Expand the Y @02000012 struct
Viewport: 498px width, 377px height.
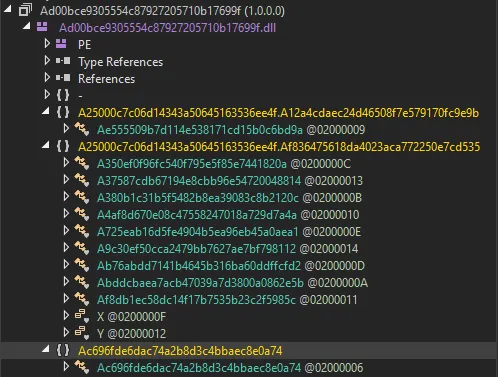[66, 332]
